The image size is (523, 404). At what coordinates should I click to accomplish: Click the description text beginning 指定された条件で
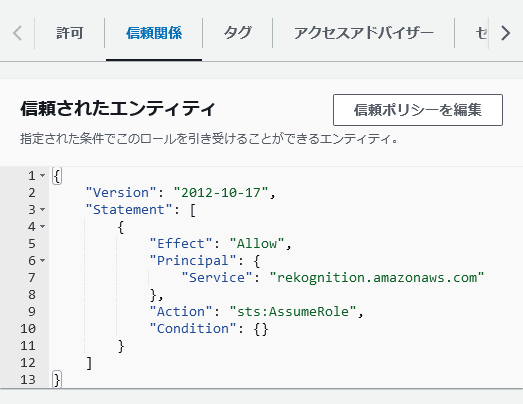coord(209,138)
